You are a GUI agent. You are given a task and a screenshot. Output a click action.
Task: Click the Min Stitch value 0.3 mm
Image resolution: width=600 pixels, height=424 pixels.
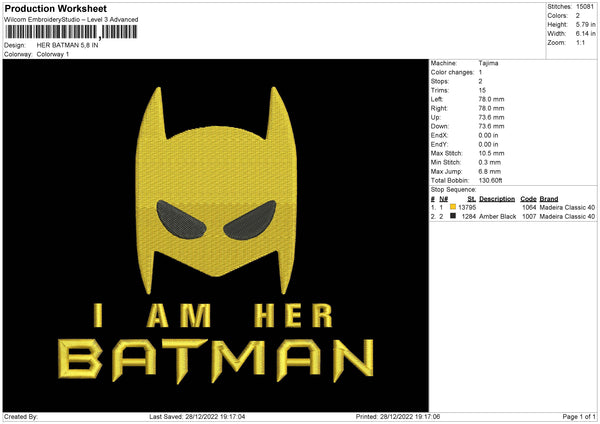coord(490,162)
